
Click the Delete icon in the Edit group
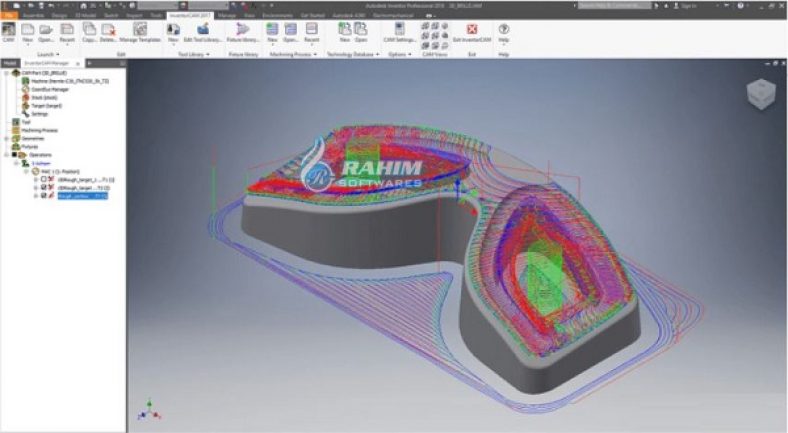pyautogui.click(x=108, y=30)
